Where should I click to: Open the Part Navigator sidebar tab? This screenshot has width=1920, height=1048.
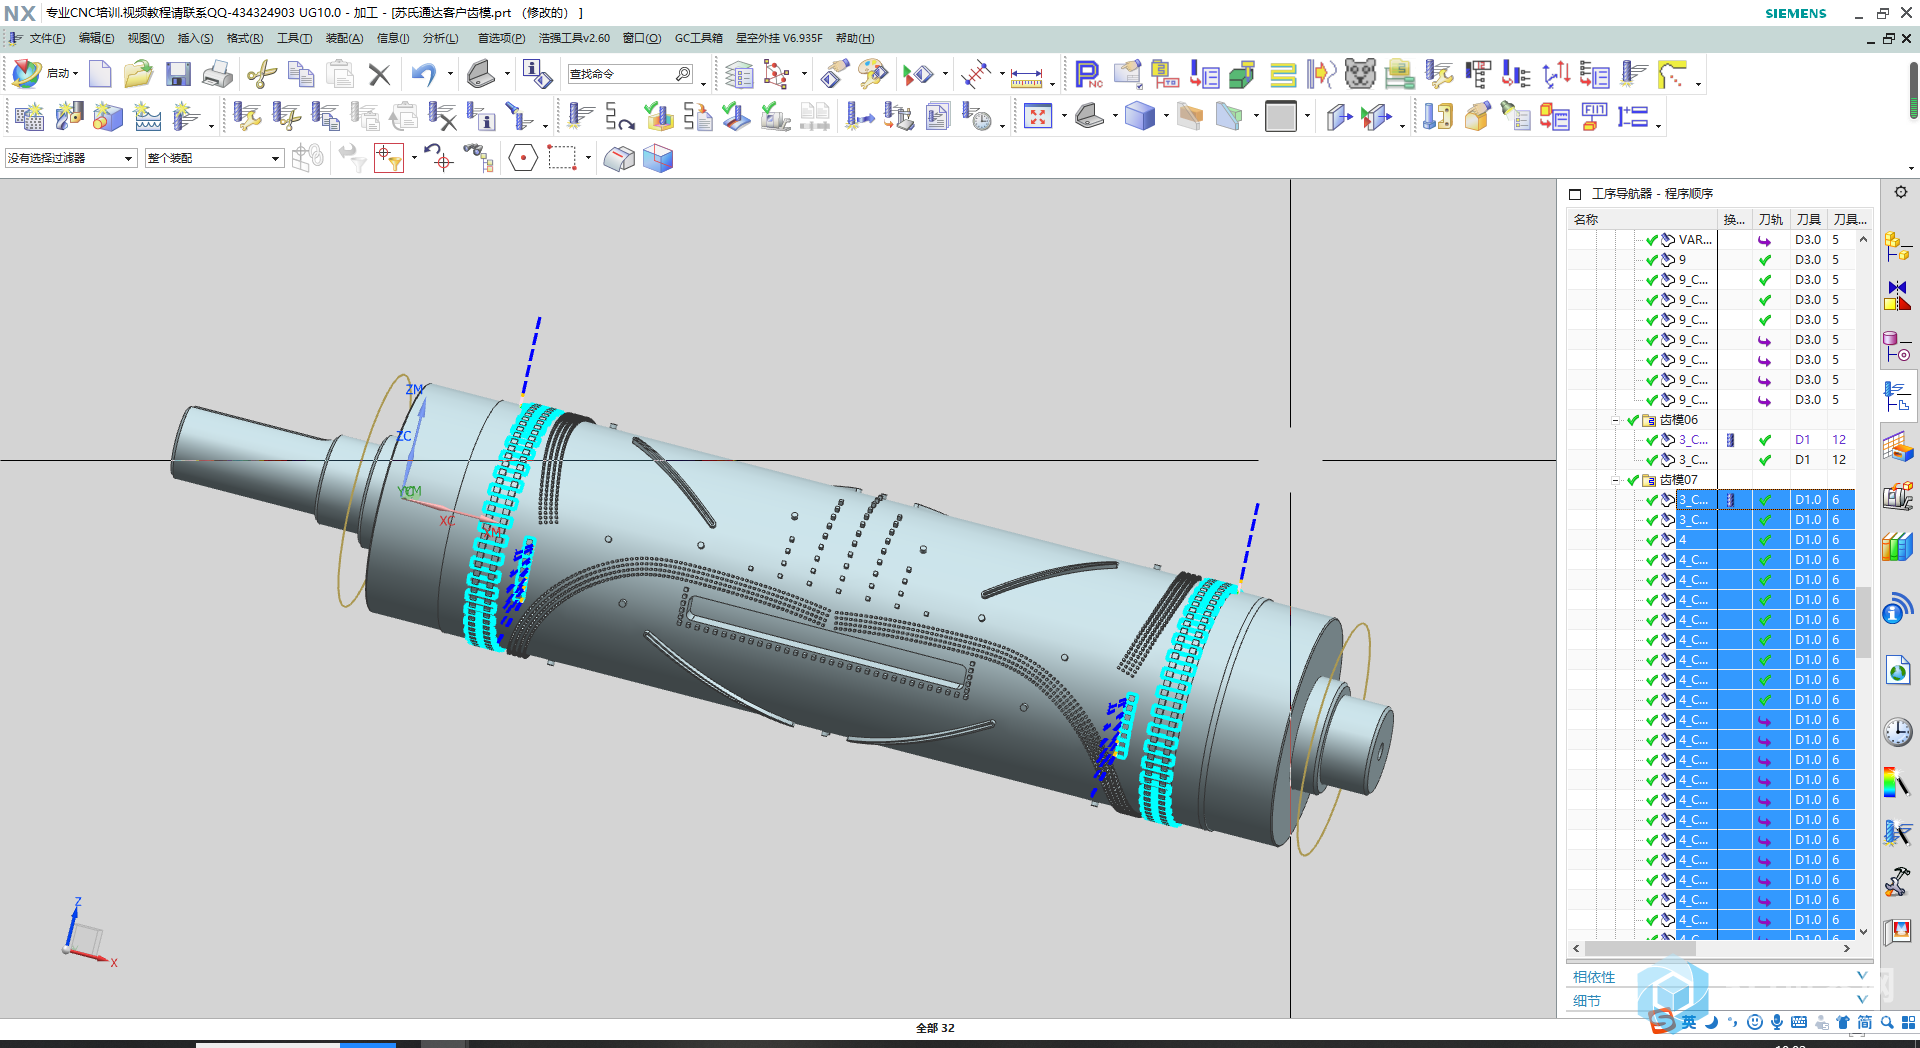[x=1898, y=347]
